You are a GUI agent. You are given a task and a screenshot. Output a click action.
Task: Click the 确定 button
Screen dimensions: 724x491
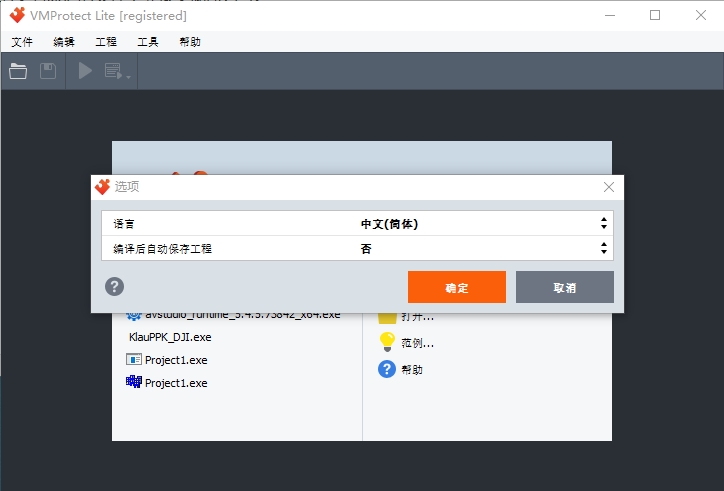(x=457, y=287)
